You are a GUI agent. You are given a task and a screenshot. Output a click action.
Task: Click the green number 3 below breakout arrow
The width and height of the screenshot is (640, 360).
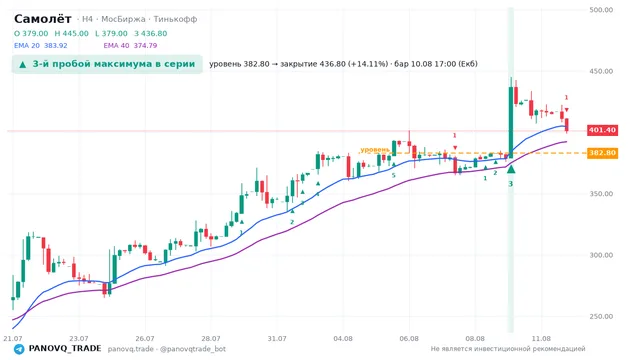[511, 184]
